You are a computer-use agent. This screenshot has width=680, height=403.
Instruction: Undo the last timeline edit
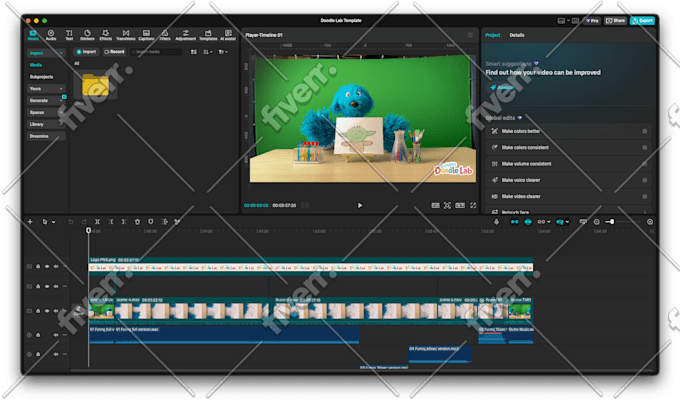click(x=70, y=222)
